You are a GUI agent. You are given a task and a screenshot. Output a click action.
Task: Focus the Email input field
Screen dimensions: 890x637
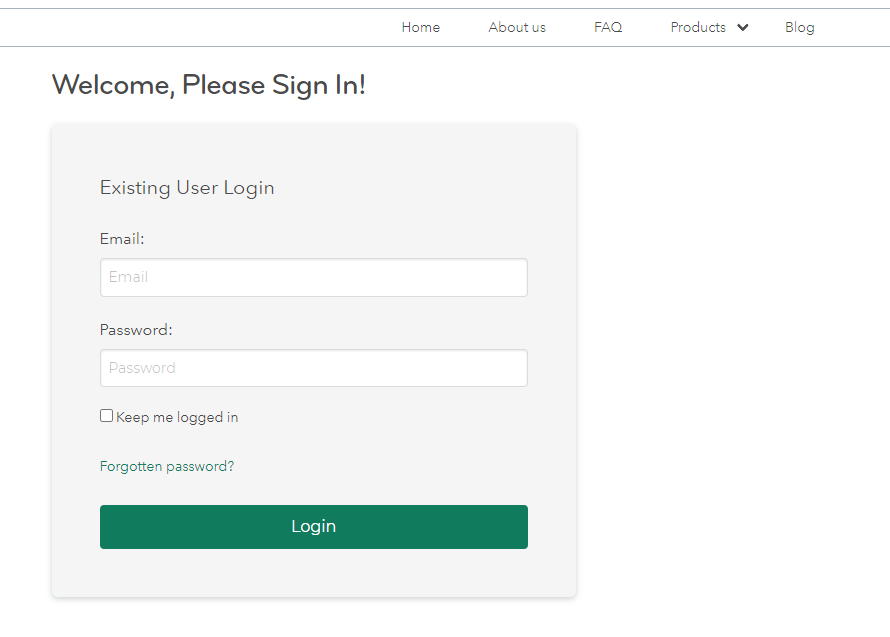coord(314,277)
